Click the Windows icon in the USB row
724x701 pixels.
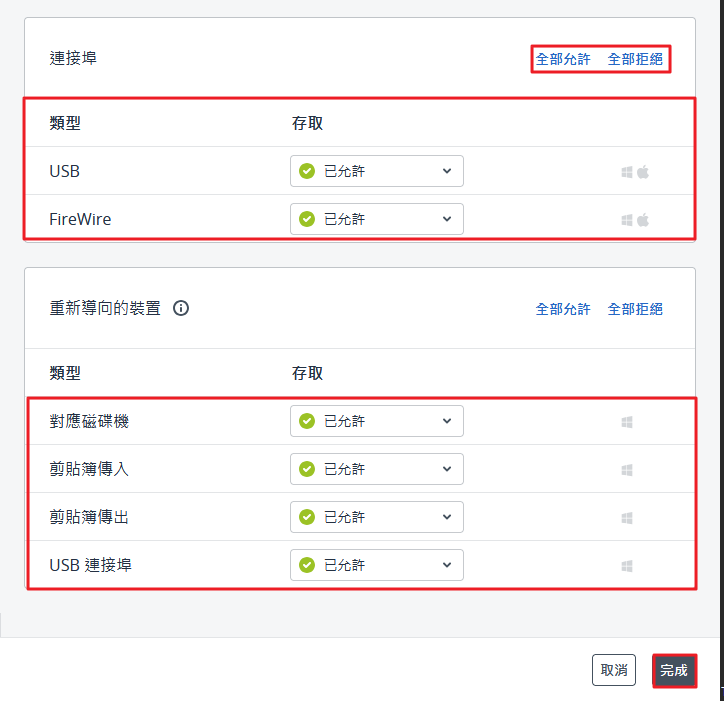[x=627, y=171]
